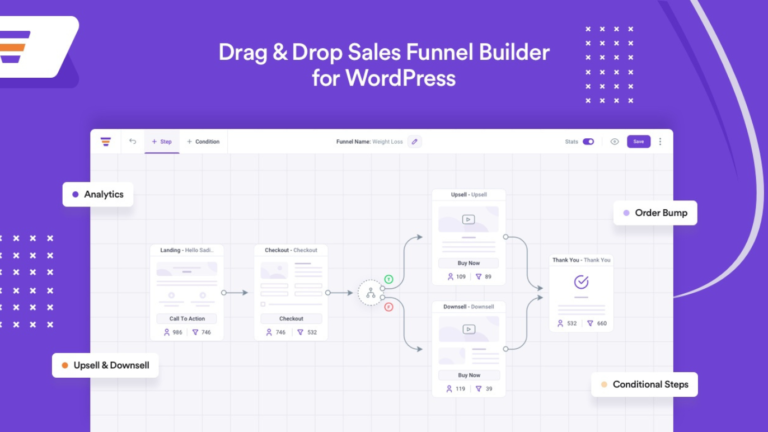Click the Call To Action button
Viewport: 768px width, 432px height.
187,318
